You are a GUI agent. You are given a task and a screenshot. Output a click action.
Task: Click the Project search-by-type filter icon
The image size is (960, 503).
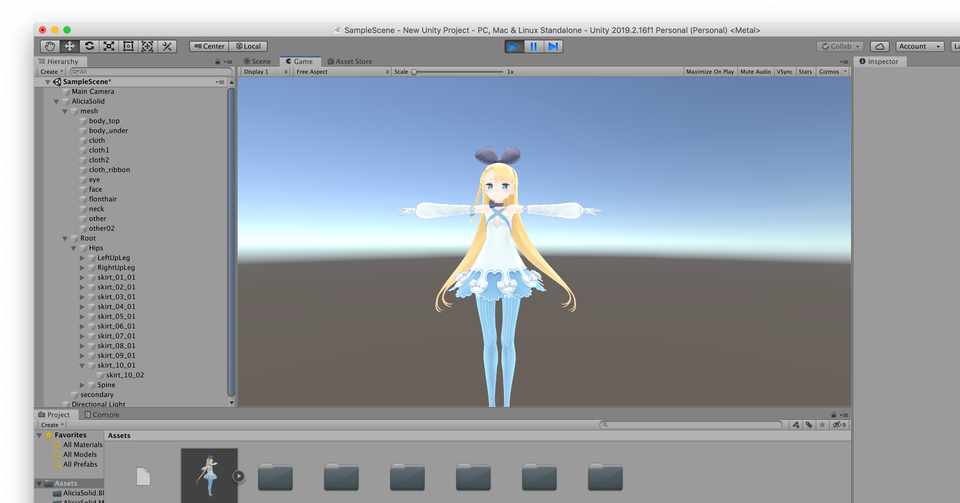(795, 425)
